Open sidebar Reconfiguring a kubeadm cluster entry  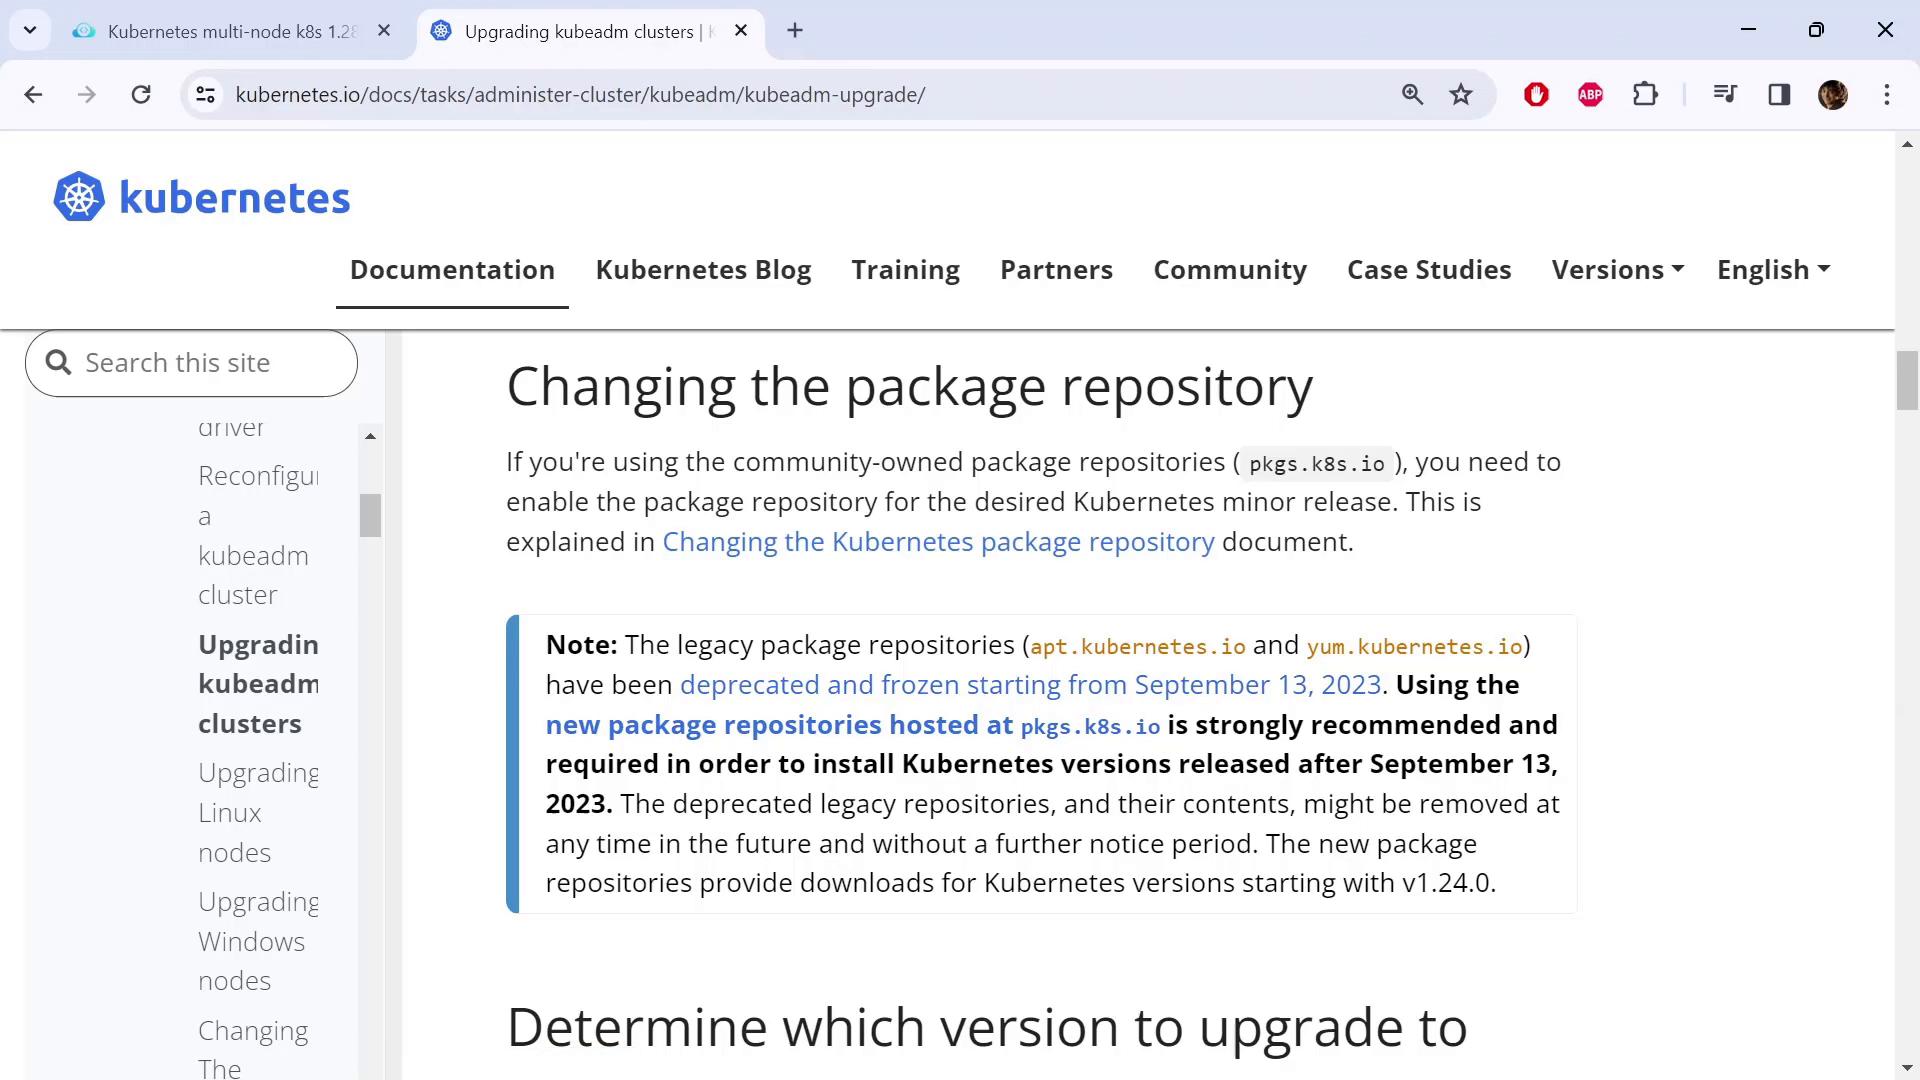pyautogui.click(x=258, y=535)
